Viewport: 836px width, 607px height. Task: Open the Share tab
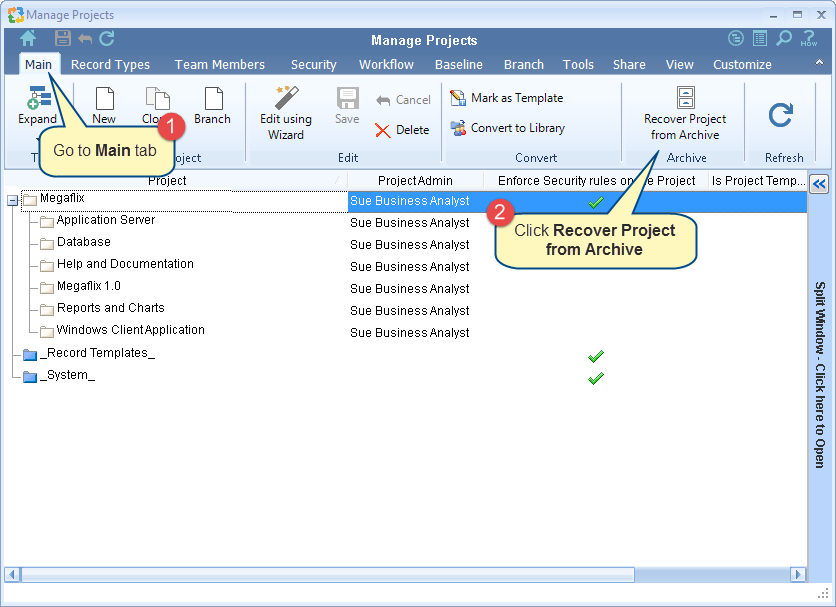tap(629, 65)
